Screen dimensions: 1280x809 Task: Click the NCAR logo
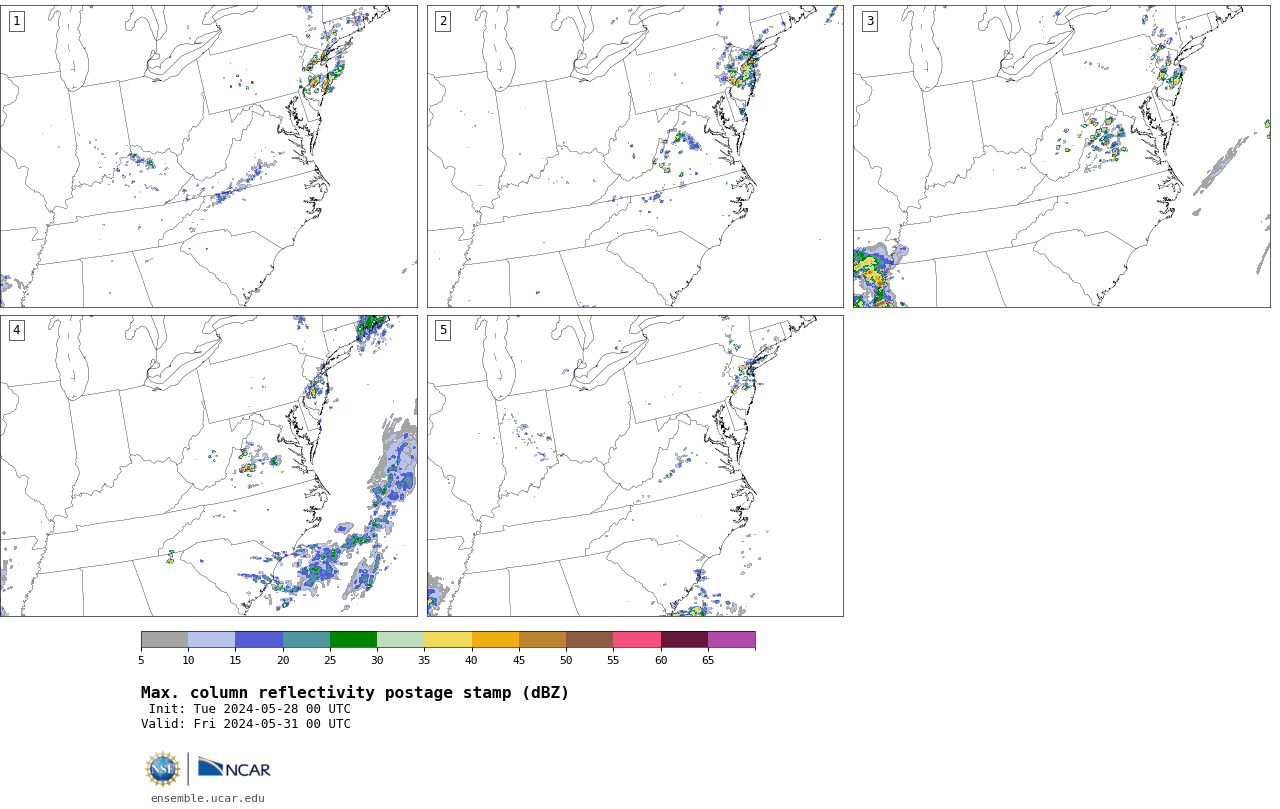(234, 768)
